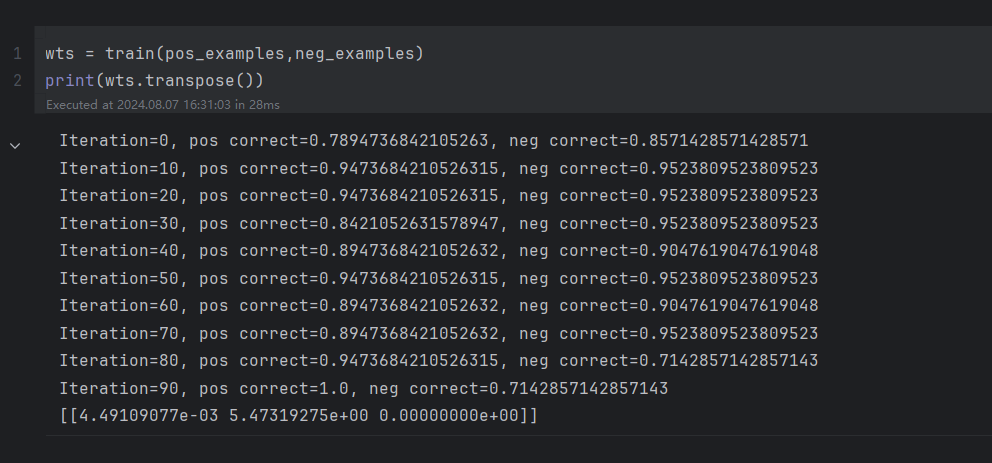992x463 pixels.
Task: Click the printed weights array line
Action: click(299, 416)
